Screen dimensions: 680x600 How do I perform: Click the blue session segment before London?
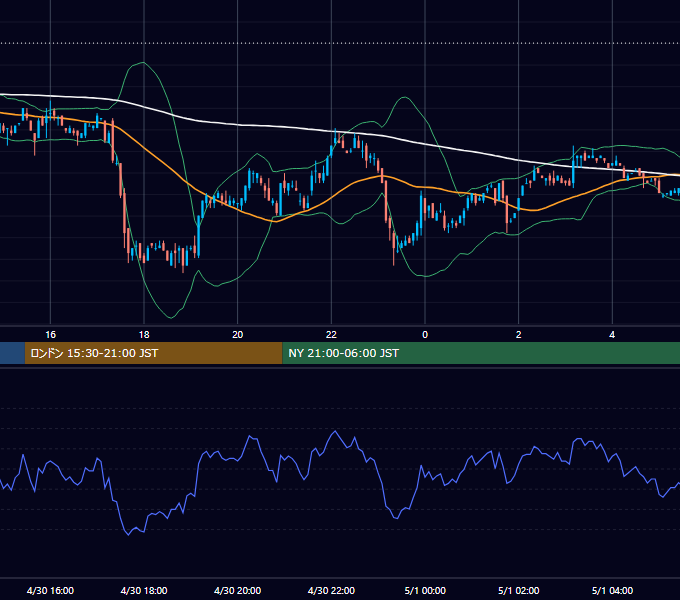(13, 353)
